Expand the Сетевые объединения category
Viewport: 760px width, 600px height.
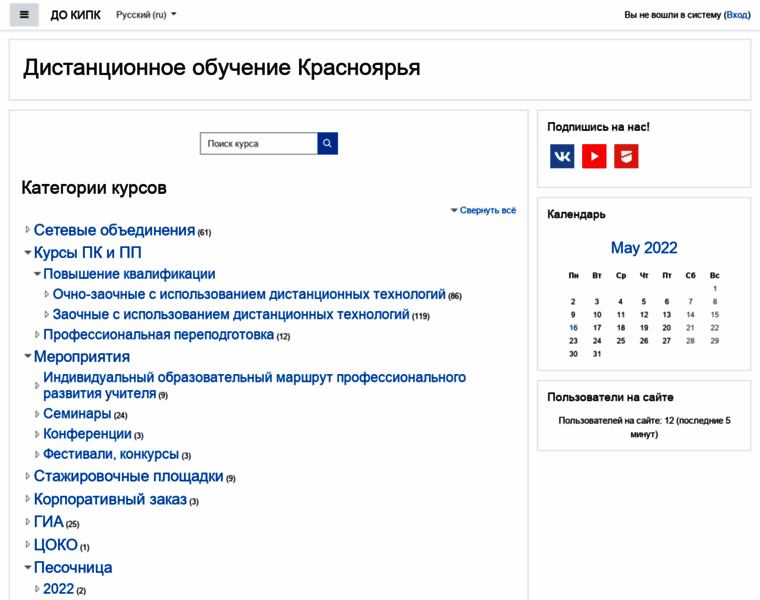pos(28,230)
